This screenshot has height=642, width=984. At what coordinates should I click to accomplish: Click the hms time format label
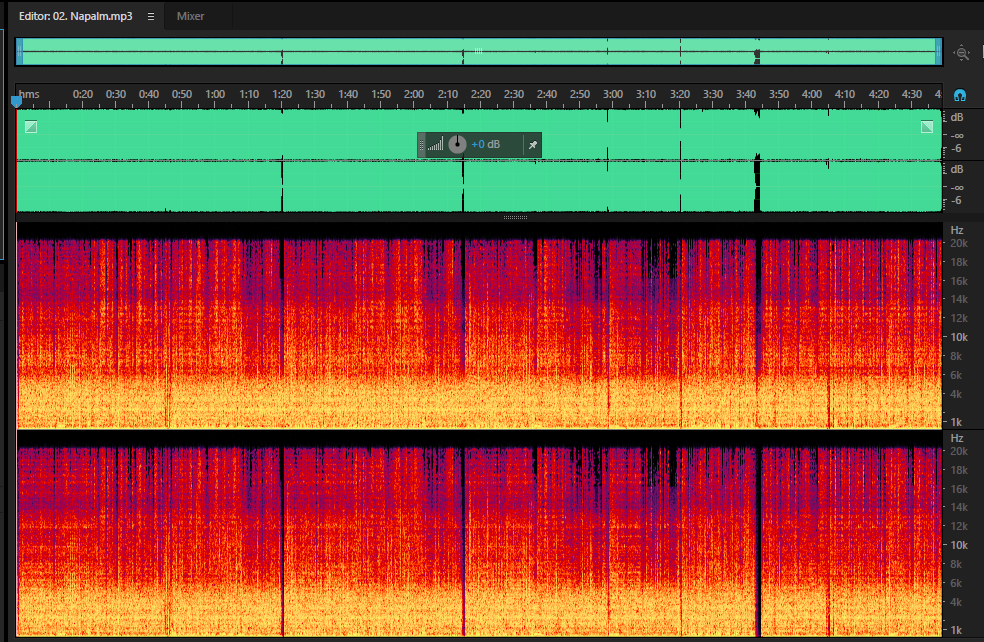click(x=29, y=94)
